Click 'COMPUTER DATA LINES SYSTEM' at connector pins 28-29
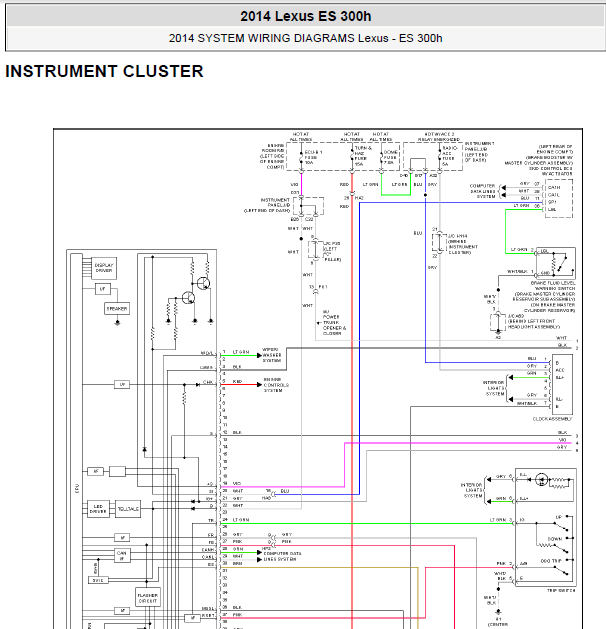Screen dimensions: 606x629 [283, 556]
